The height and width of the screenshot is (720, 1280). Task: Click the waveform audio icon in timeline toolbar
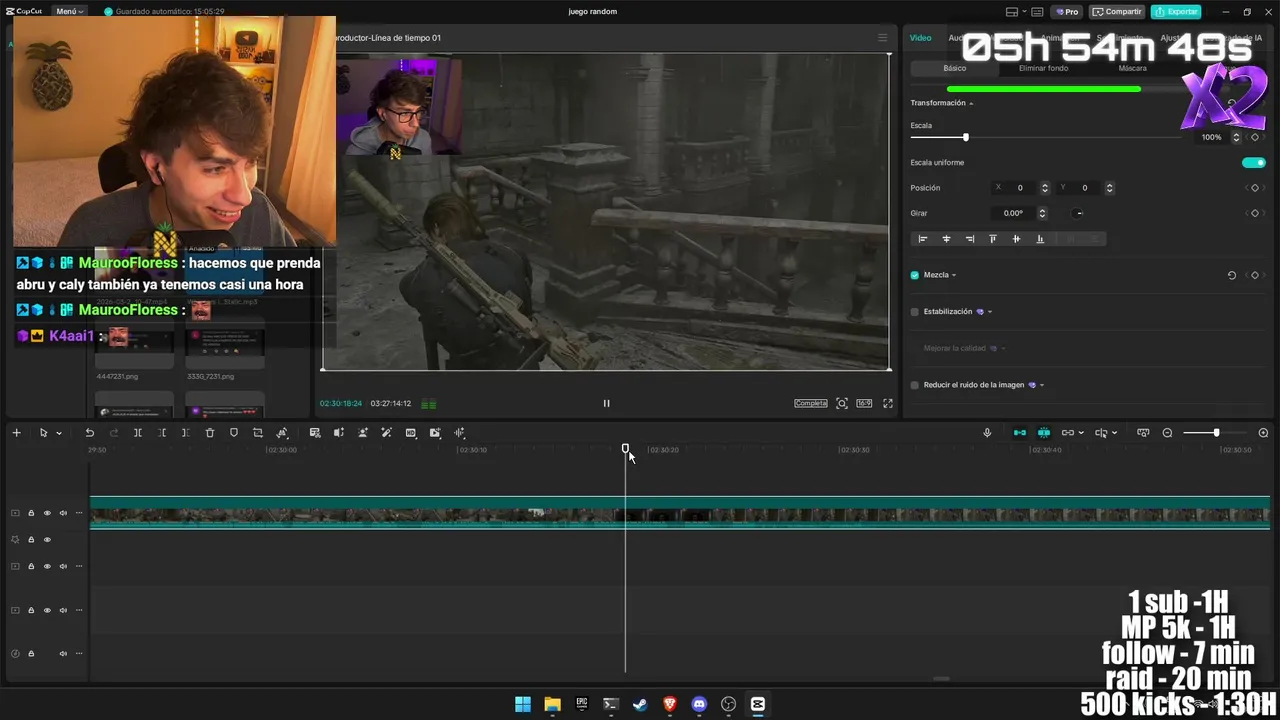click(460, 433)
